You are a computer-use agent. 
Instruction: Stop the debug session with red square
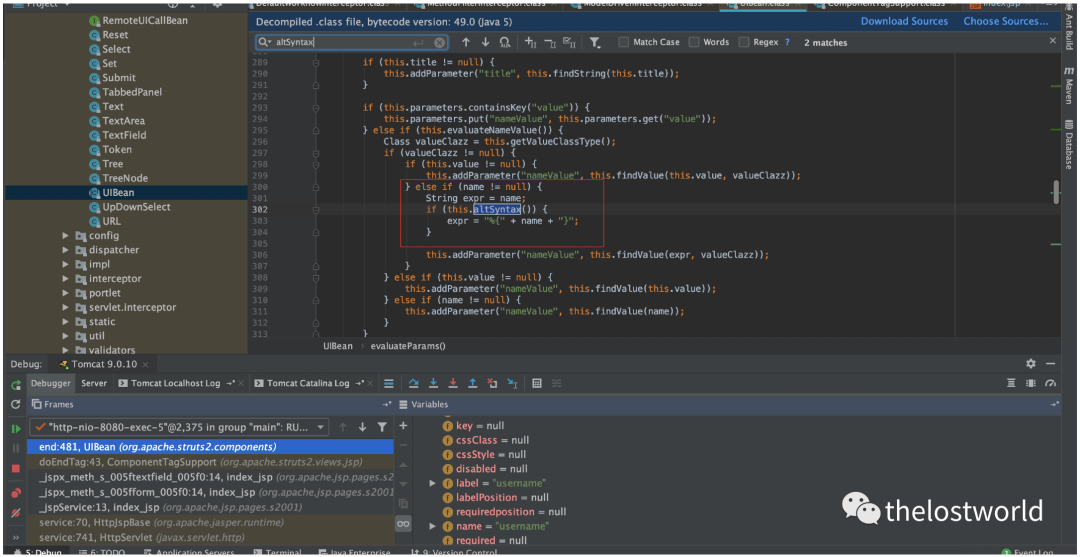click(x=16, y=468)
